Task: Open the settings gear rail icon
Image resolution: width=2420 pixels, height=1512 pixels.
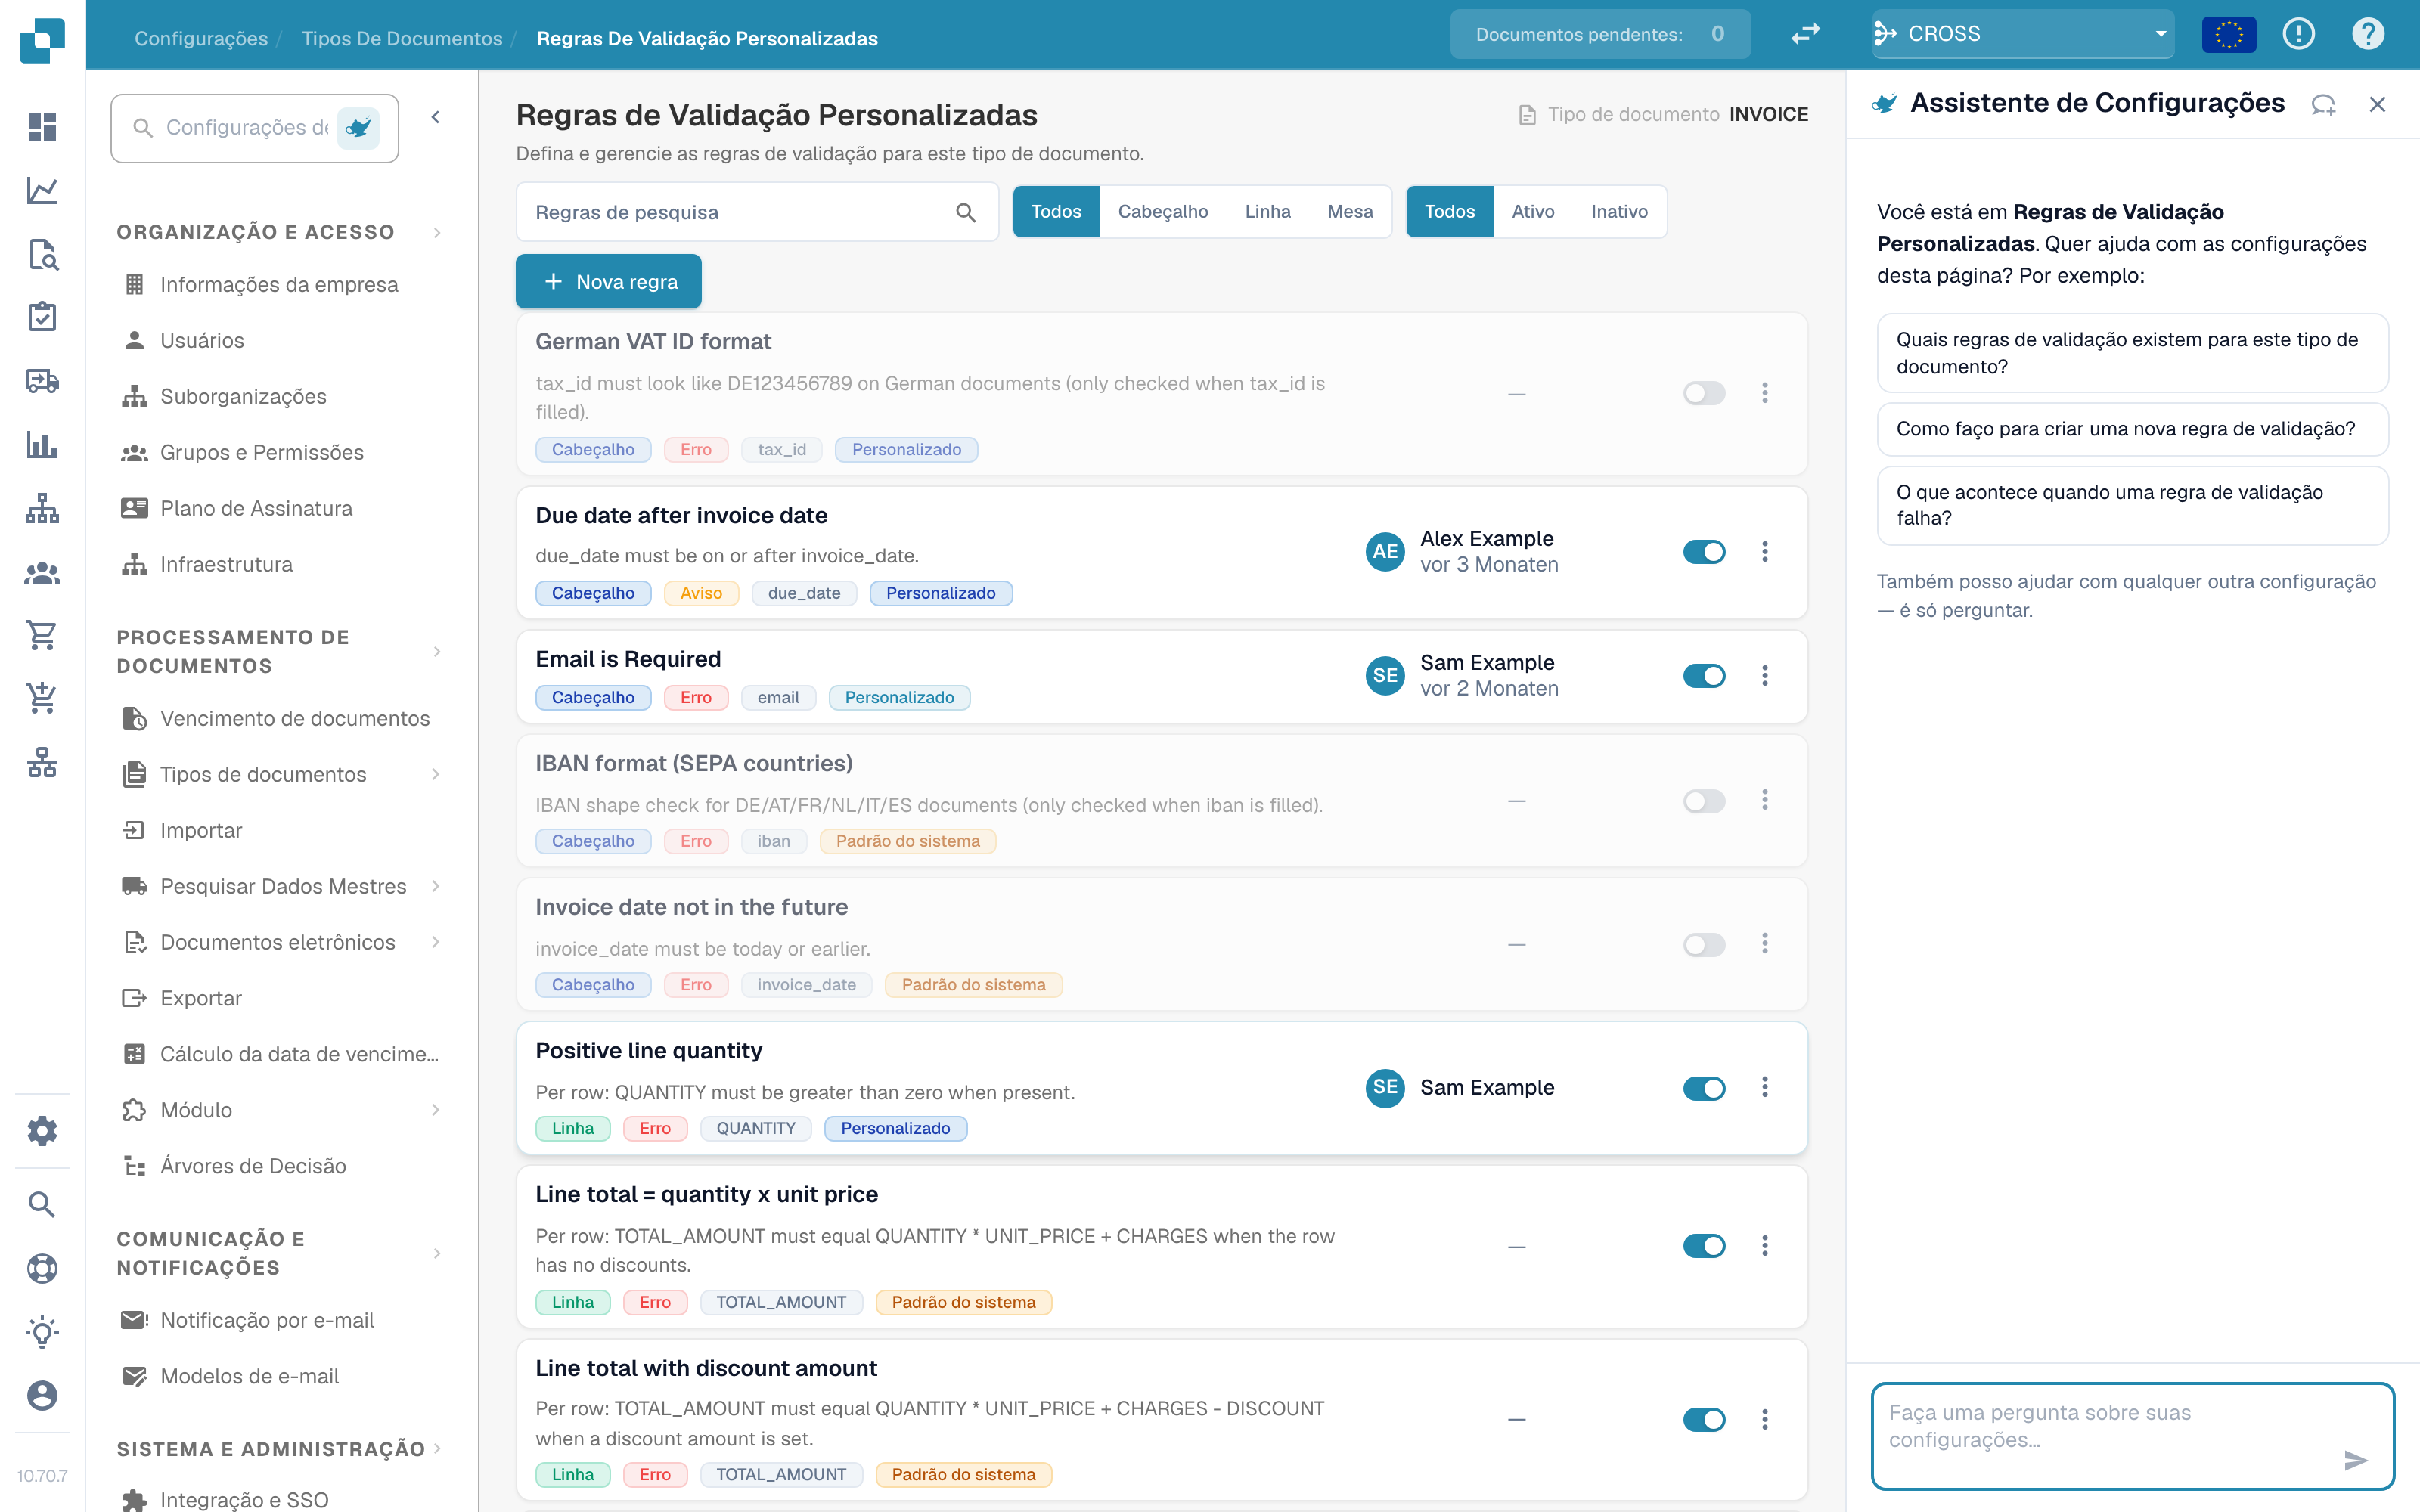Action: click(x=42, y=1131)
